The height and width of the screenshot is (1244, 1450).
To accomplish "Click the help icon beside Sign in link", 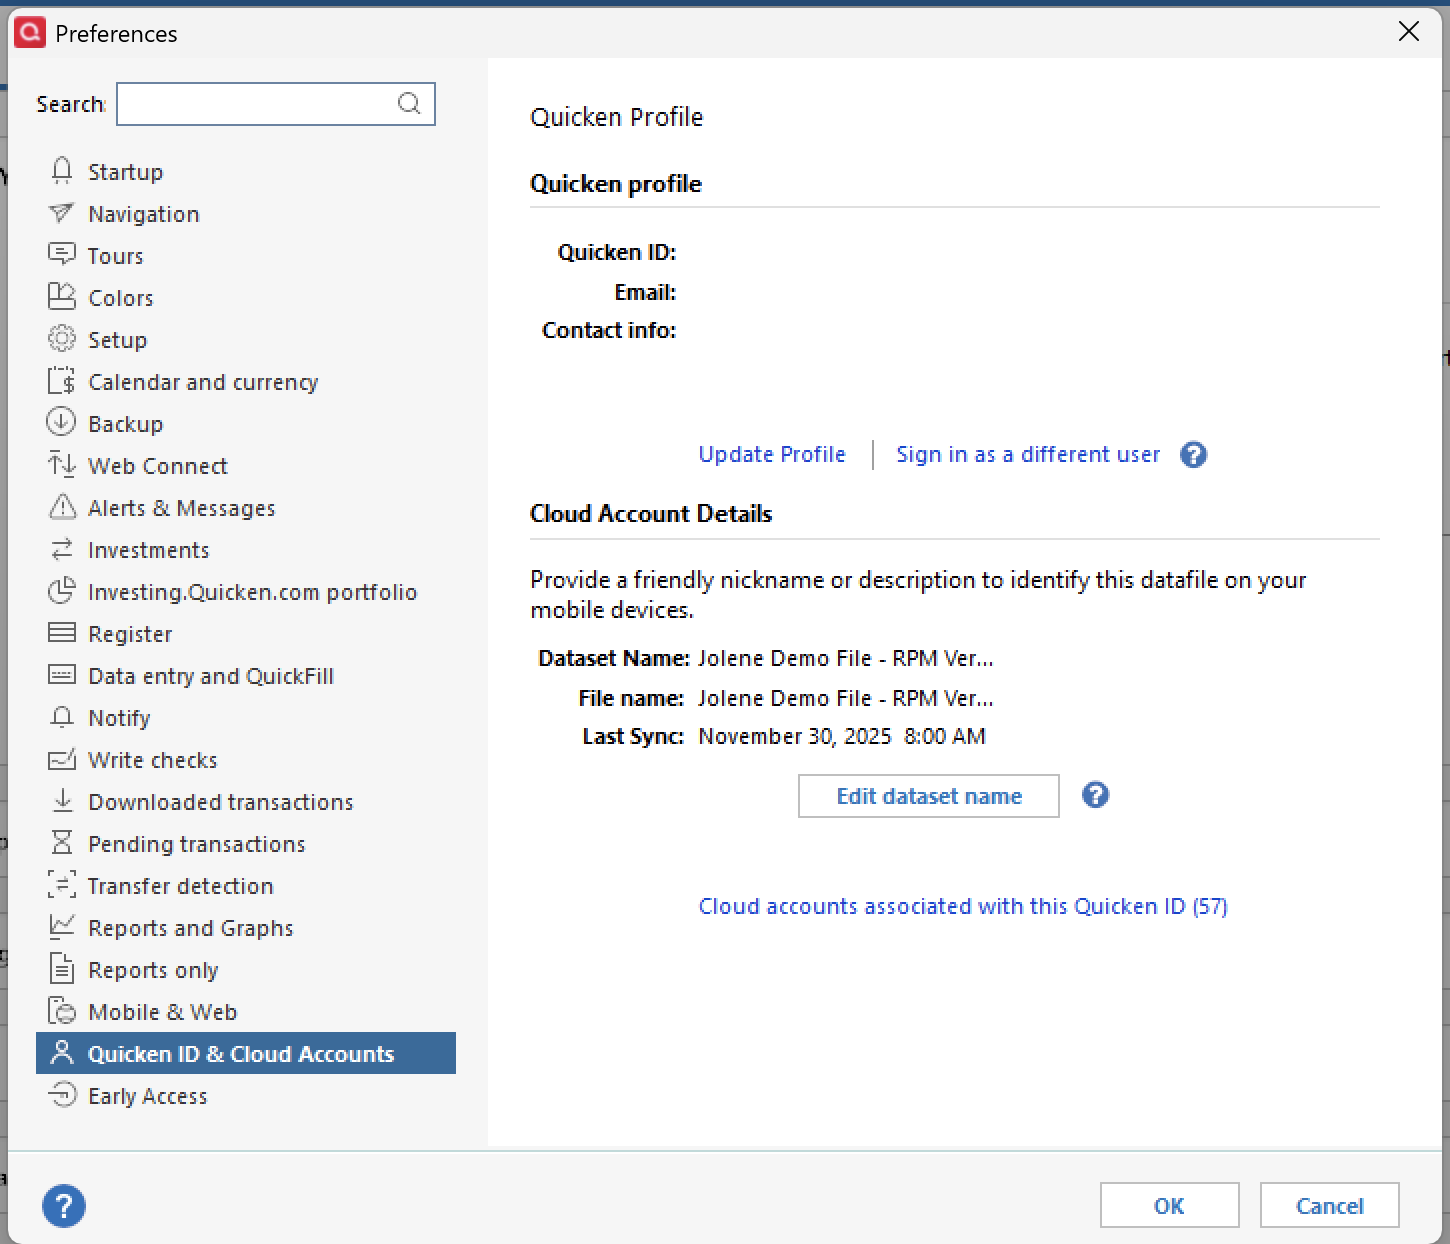I will [x=1193, y=455].
